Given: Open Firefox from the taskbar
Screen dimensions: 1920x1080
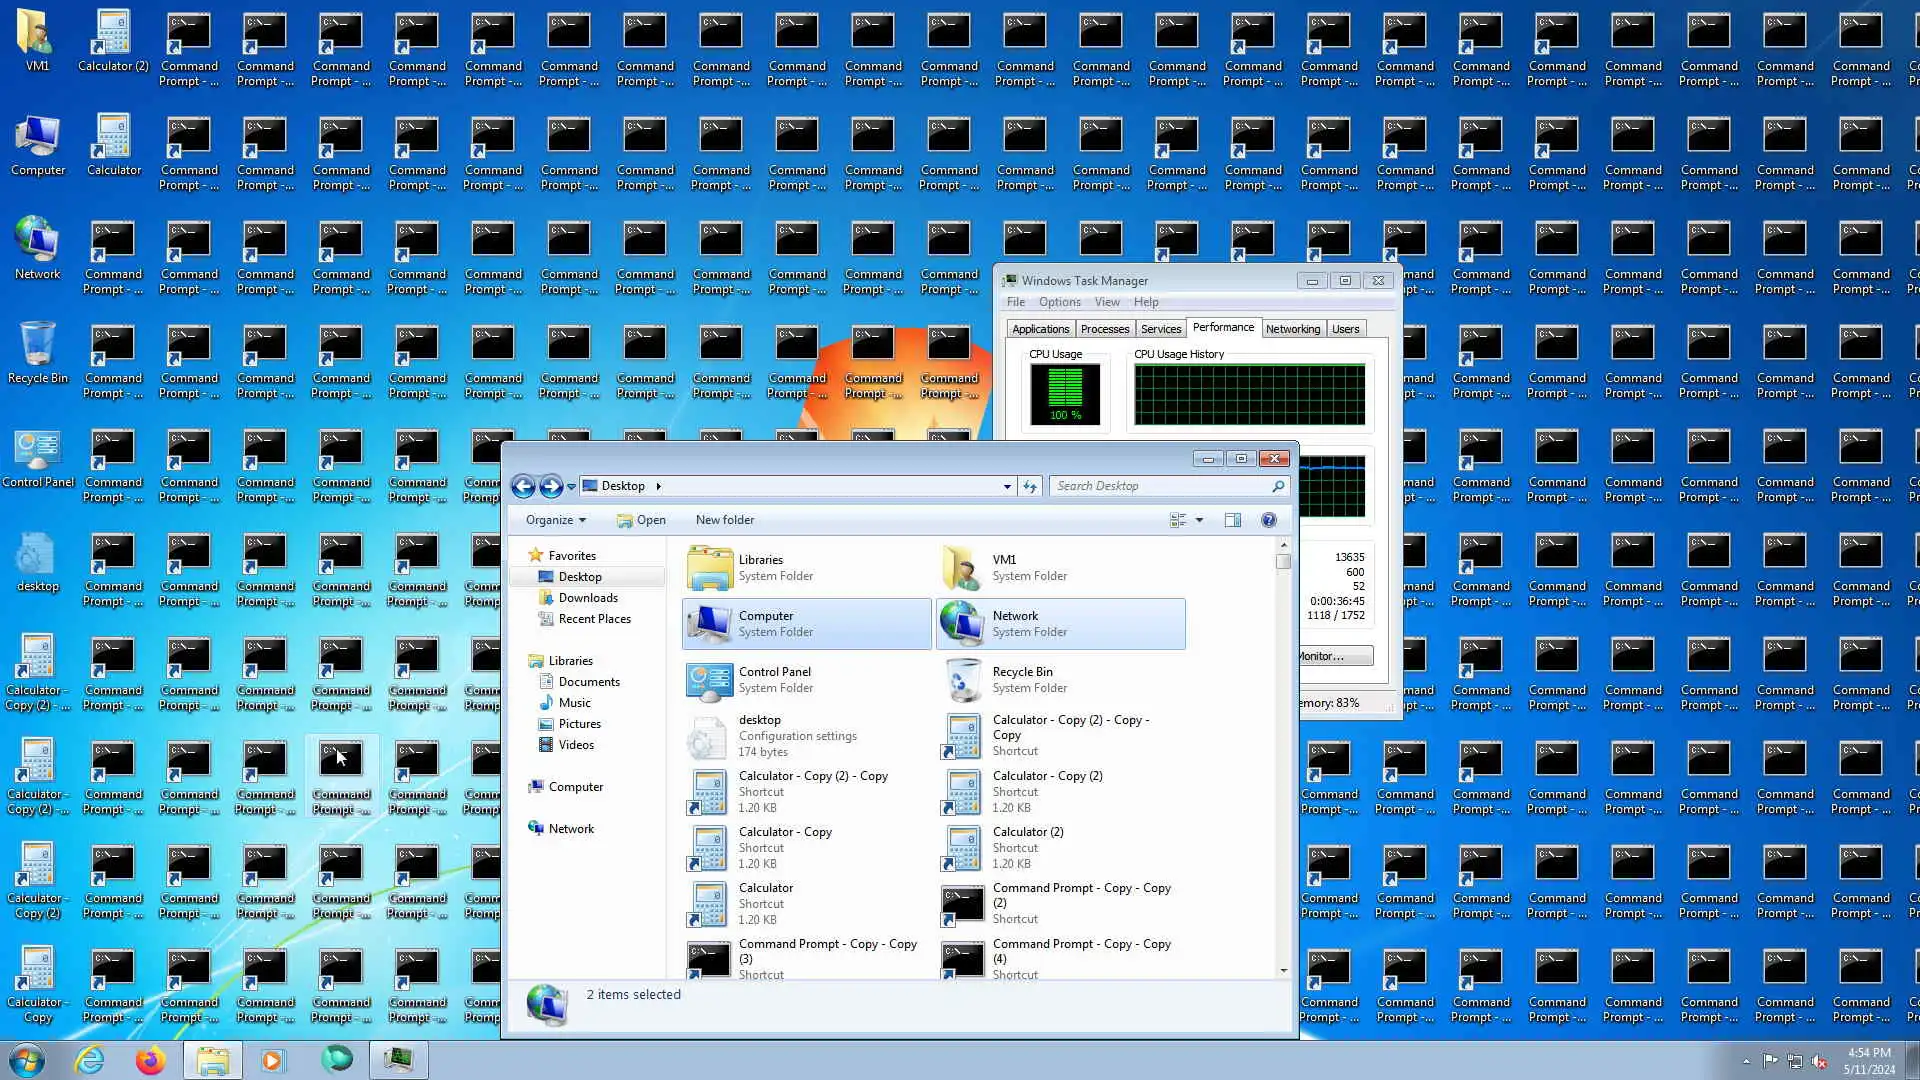Looking at the screenshot, I should click(x=151, y=1060).
